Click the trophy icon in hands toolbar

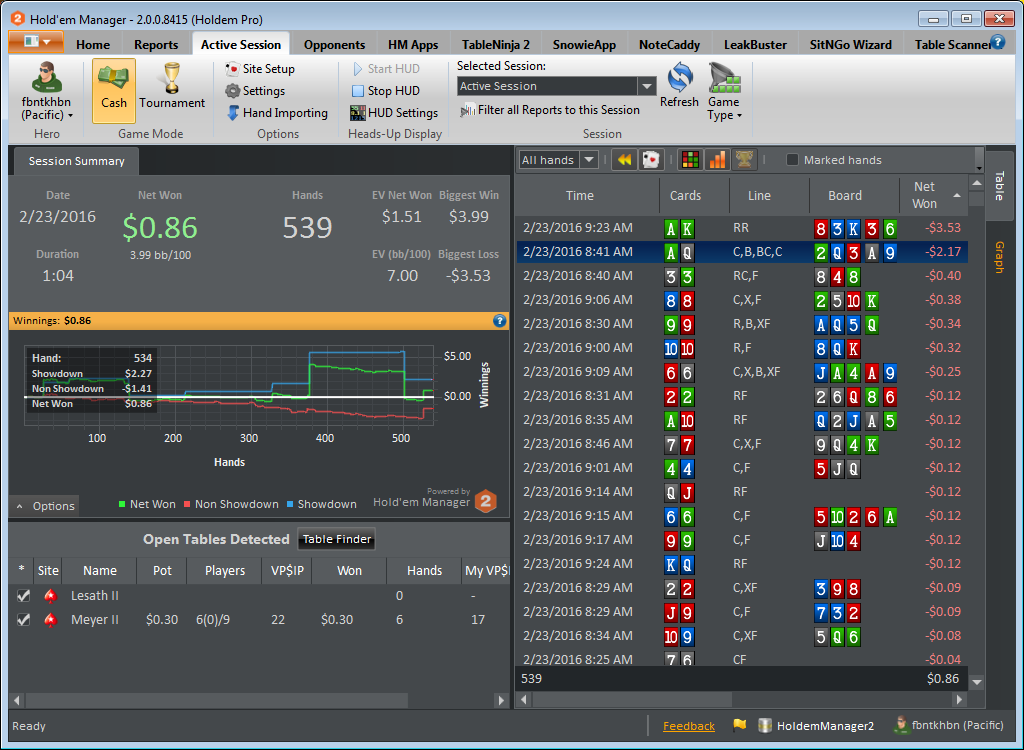(744, 160)
